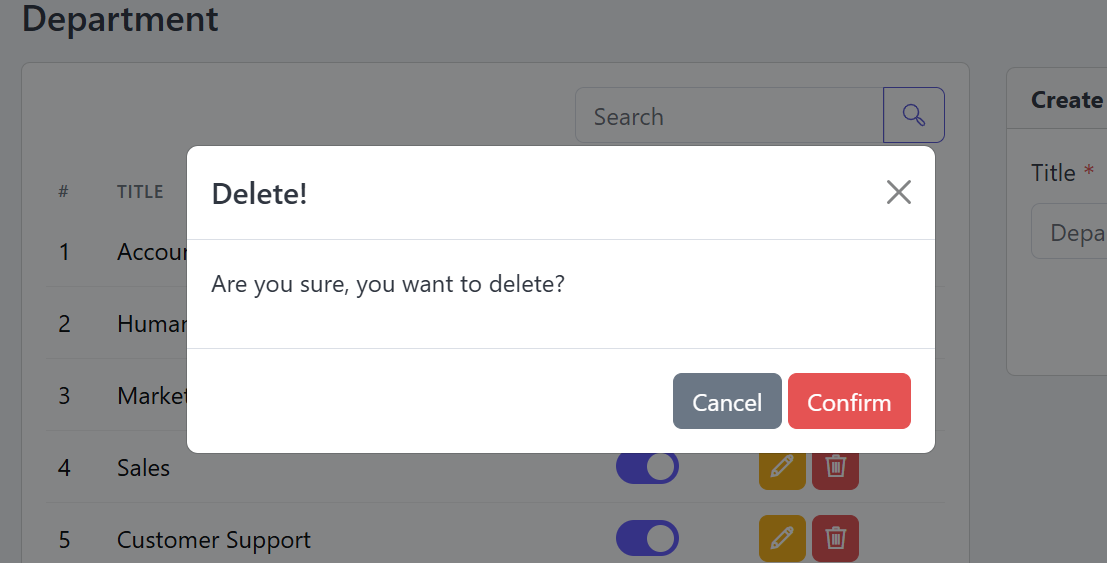Click the pencil edit icon for Sales
This screenshot has height=563, width=1107.
click(x=782, y=469)
